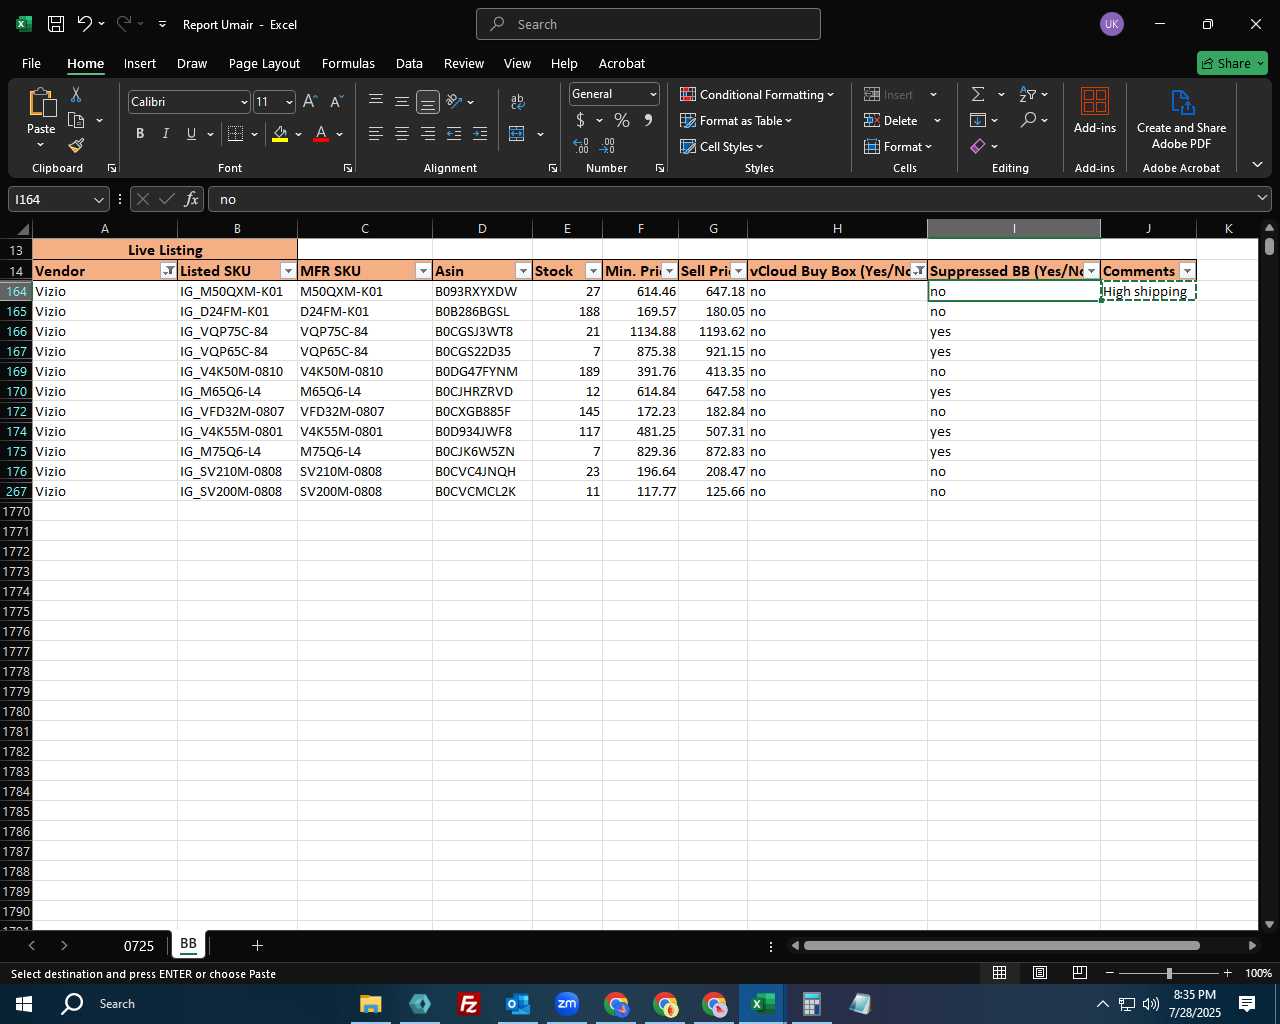Apply the yellow Fill Color swatch
This screenshot has height=1024, width=1280.
280,134
